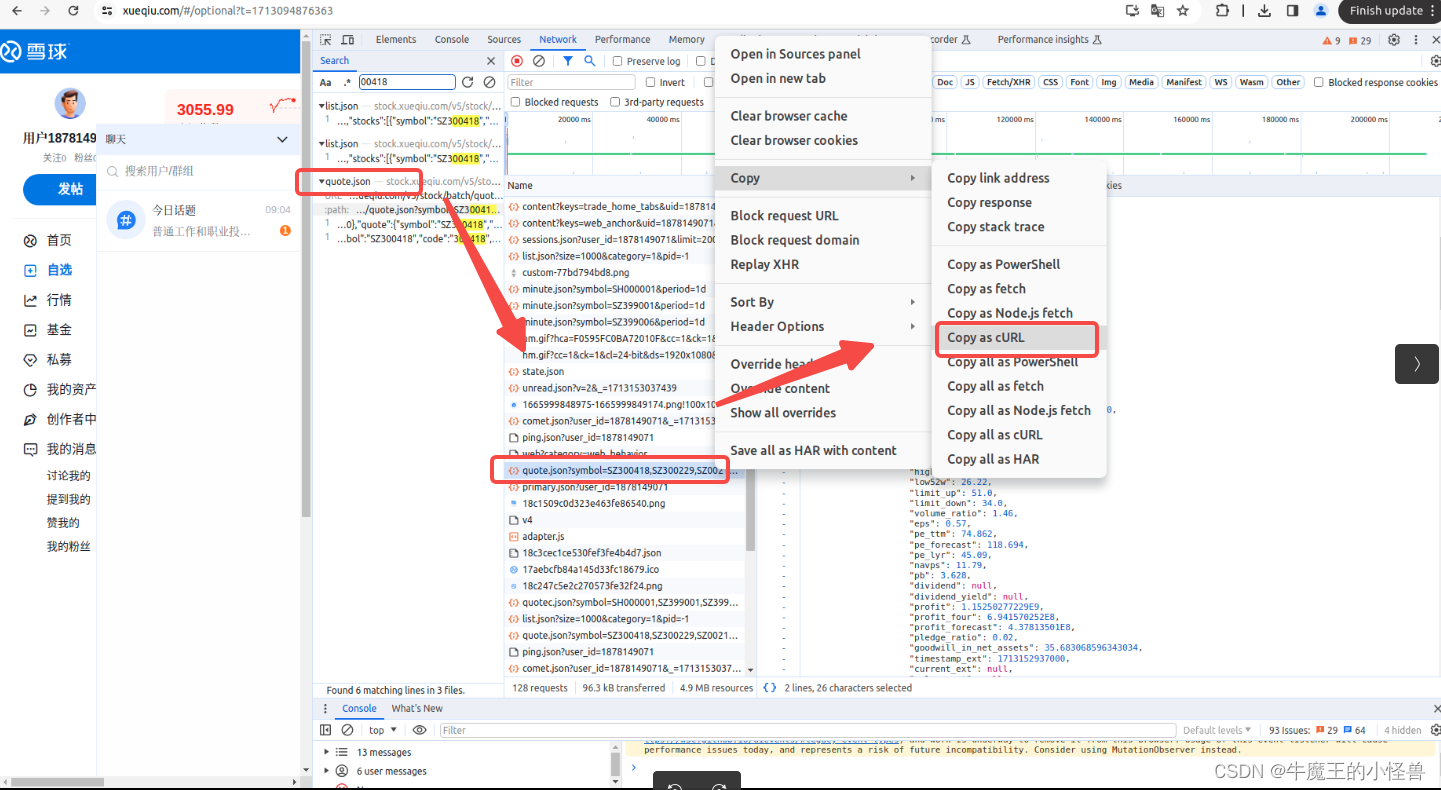Expand the 6 user messages group

(x=327, y=771)
